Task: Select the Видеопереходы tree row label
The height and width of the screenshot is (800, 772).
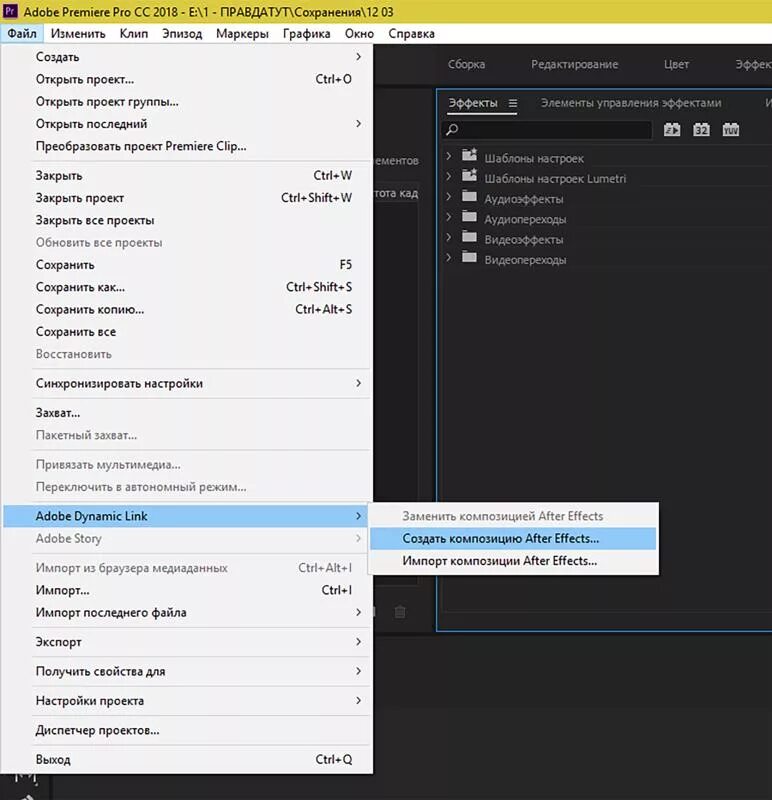Action: (x=525, y=260)
